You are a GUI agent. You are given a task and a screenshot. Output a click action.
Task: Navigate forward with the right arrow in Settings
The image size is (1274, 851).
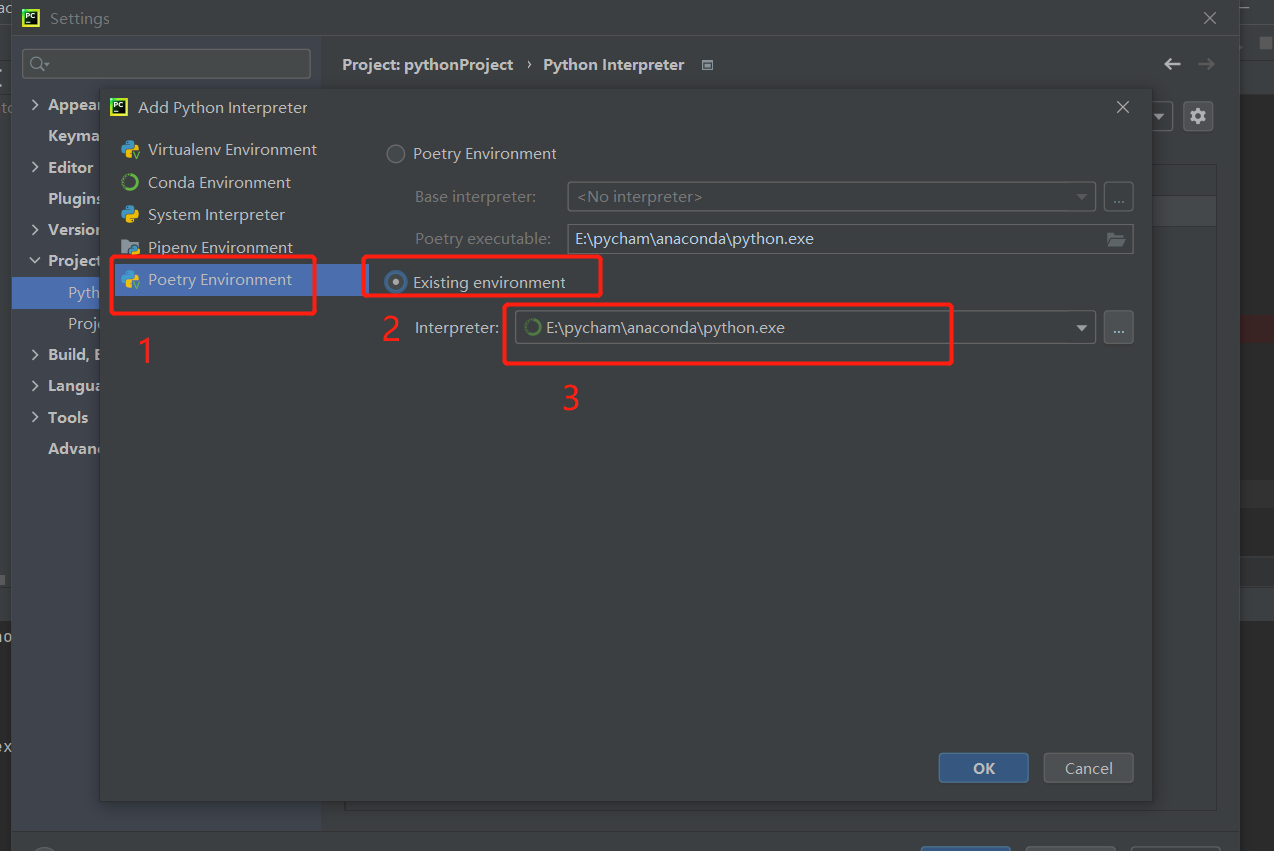click(1206, 64)
